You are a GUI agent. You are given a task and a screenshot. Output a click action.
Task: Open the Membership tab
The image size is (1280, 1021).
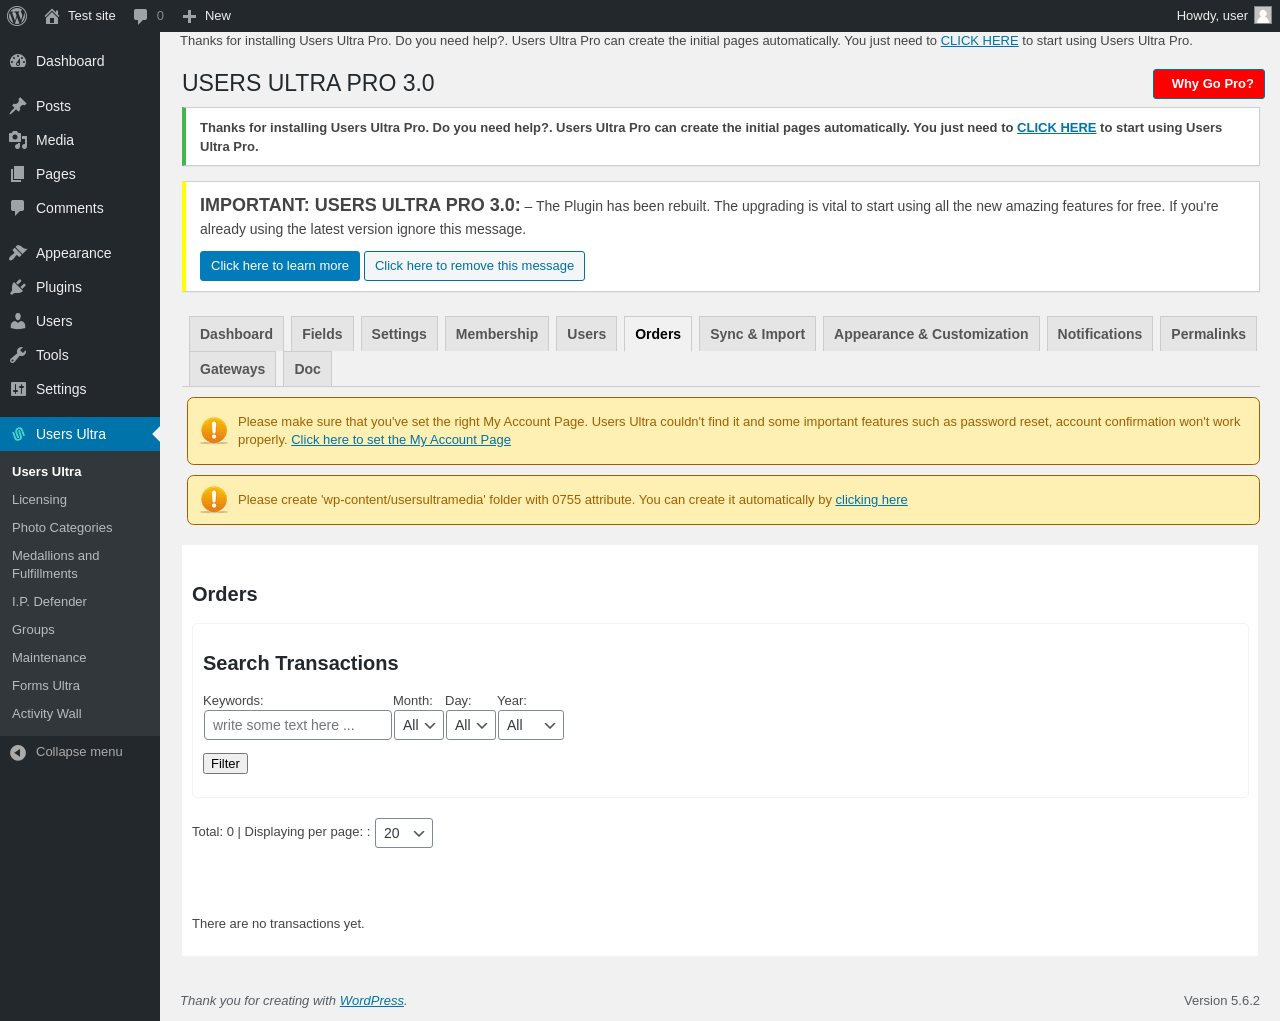tap(497, 334)
